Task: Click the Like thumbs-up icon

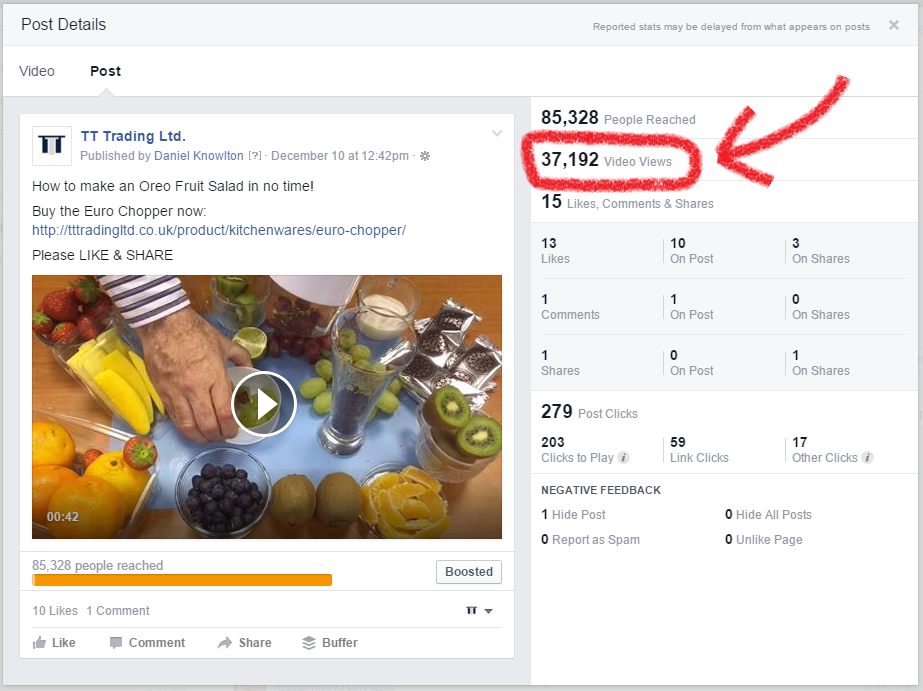Action: coord(39,643)
